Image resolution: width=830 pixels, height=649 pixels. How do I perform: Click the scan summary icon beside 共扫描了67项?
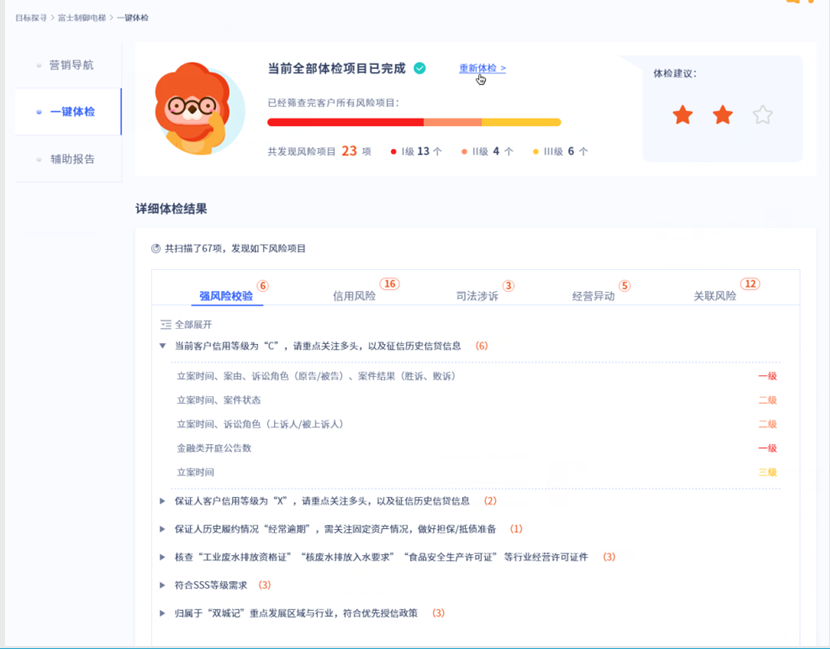156,248
